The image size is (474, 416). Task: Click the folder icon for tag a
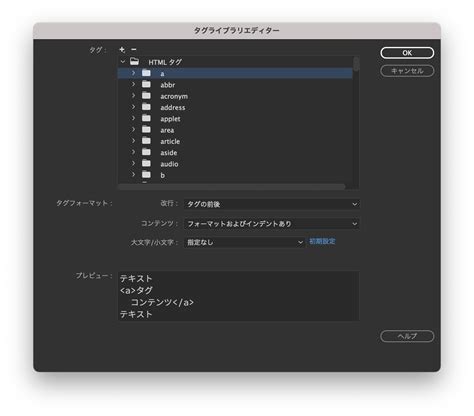(x=146, y=73)
